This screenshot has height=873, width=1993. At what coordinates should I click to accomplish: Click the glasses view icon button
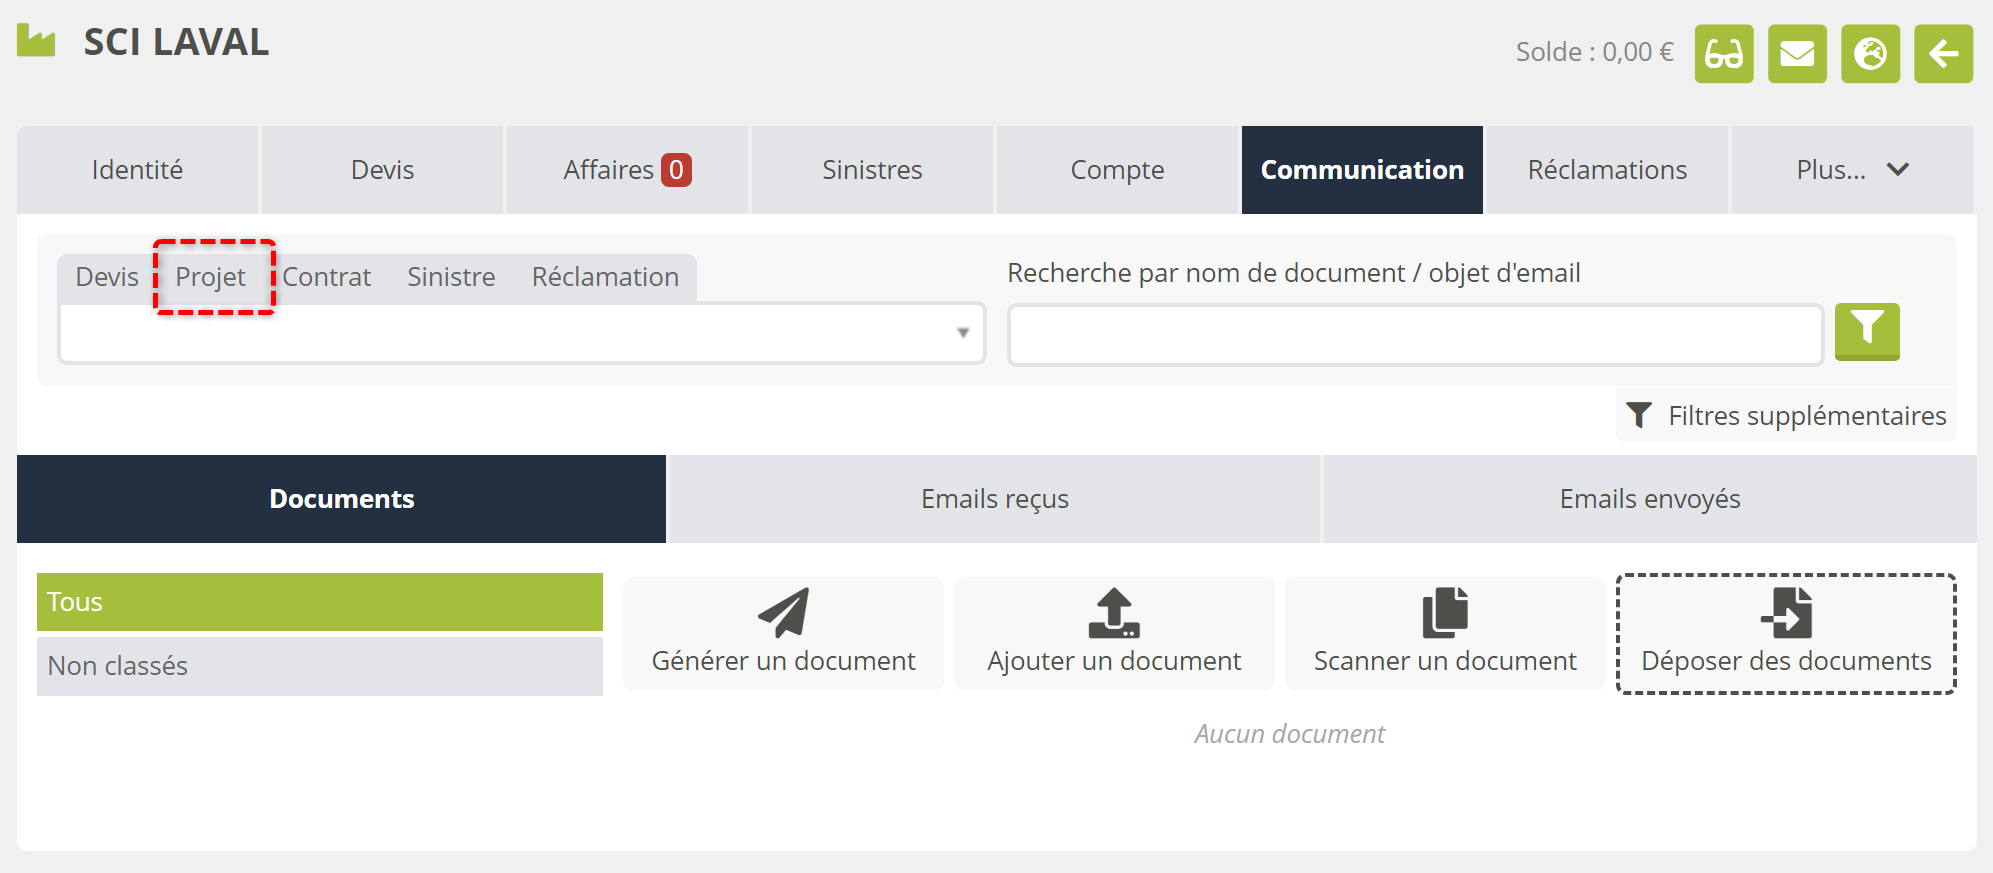click(x=1723, y=54)
